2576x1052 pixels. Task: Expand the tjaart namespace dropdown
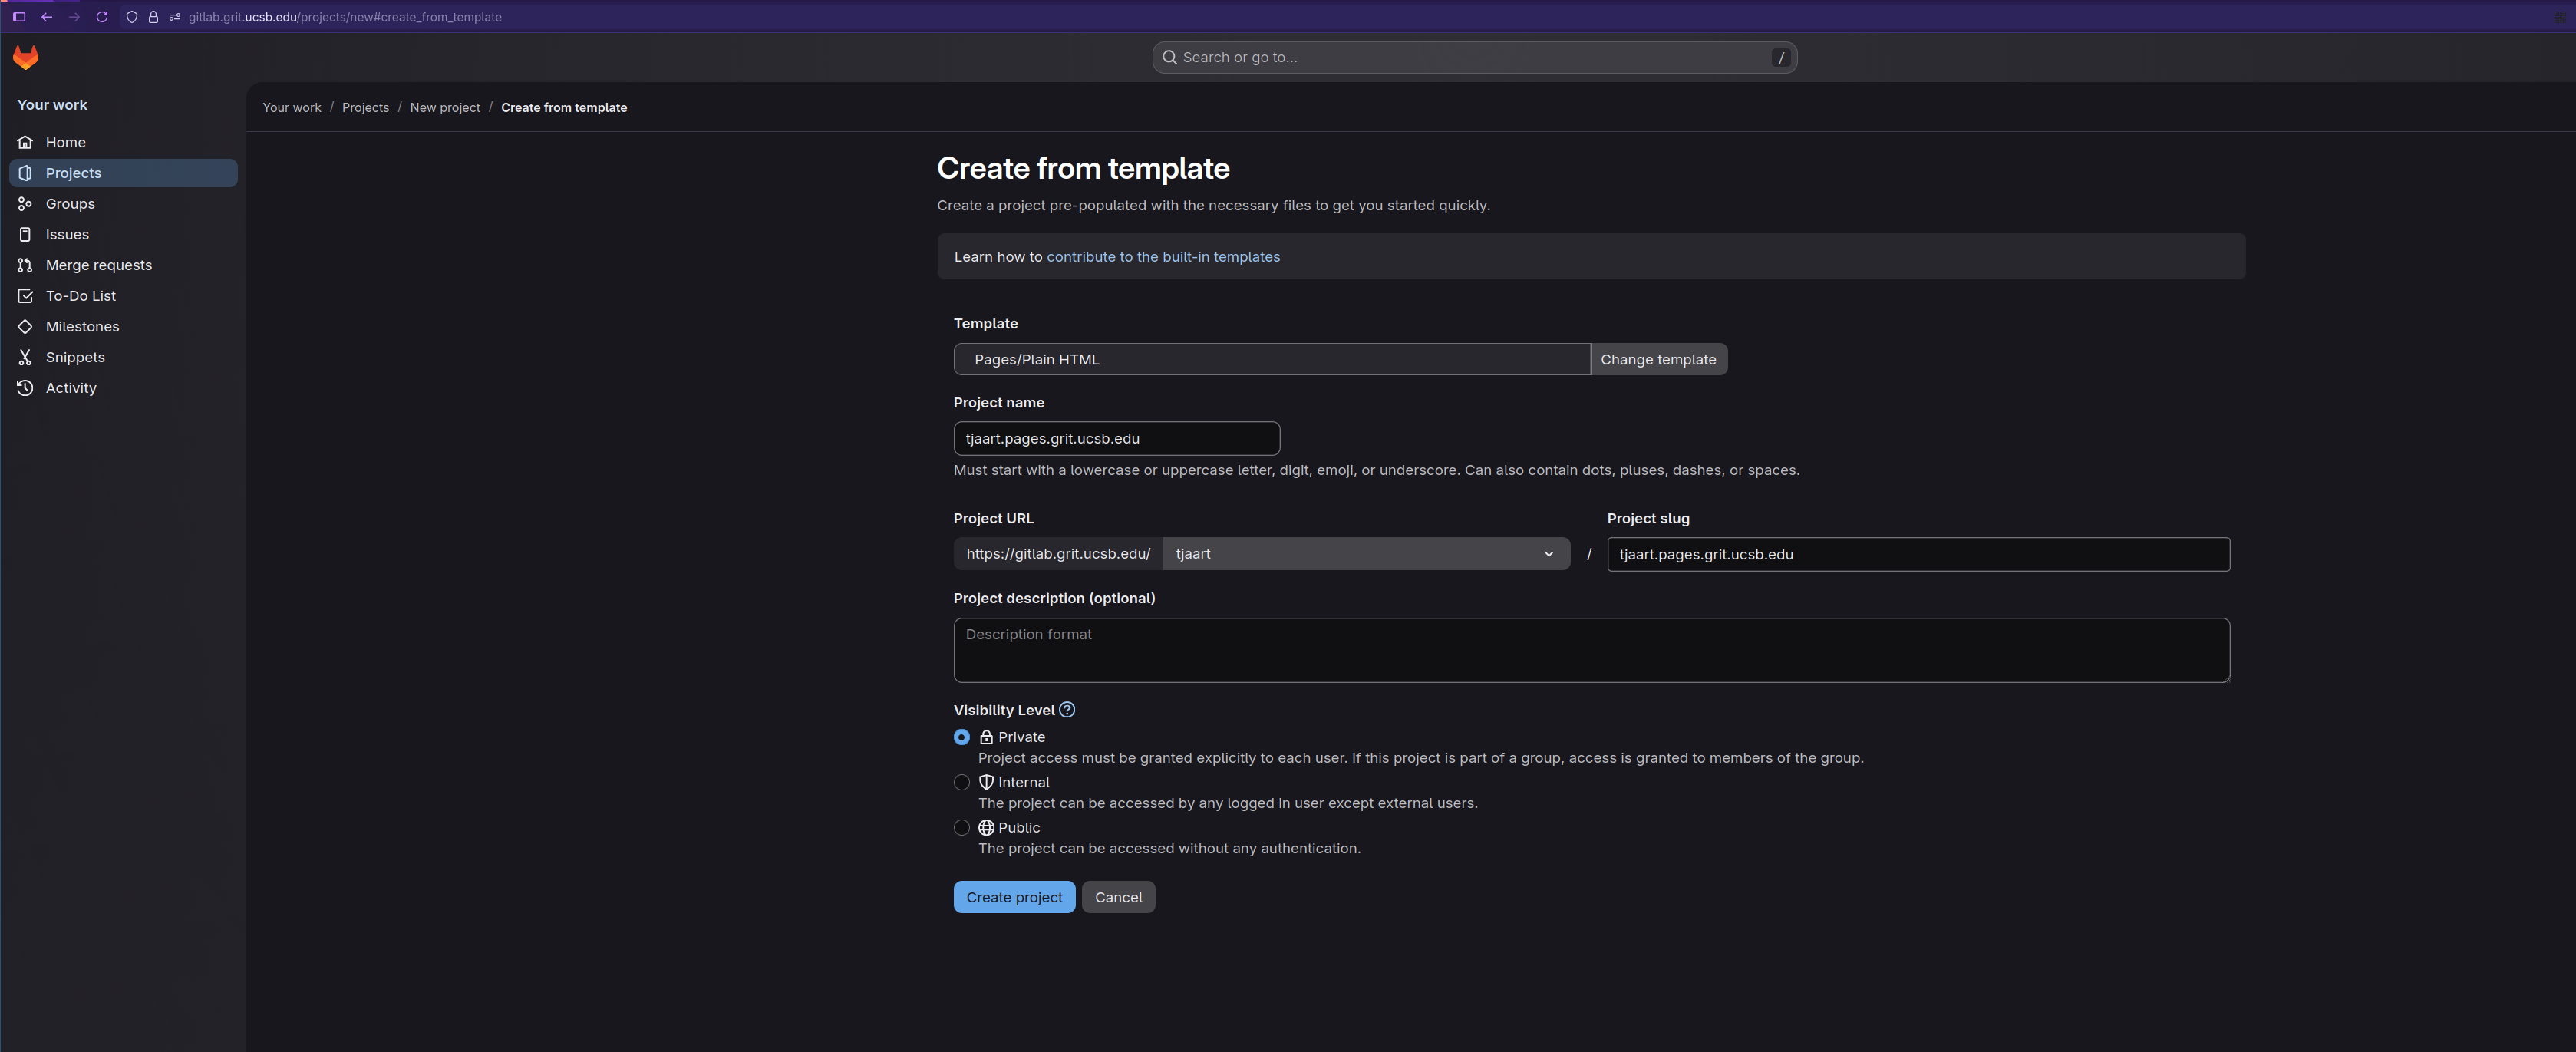pyautogui.click(x=1365, y=554)
